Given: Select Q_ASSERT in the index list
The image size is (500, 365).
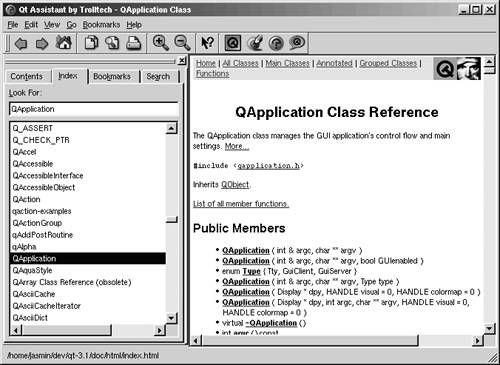Looking at the screenshot, I should tap(88, 128).
